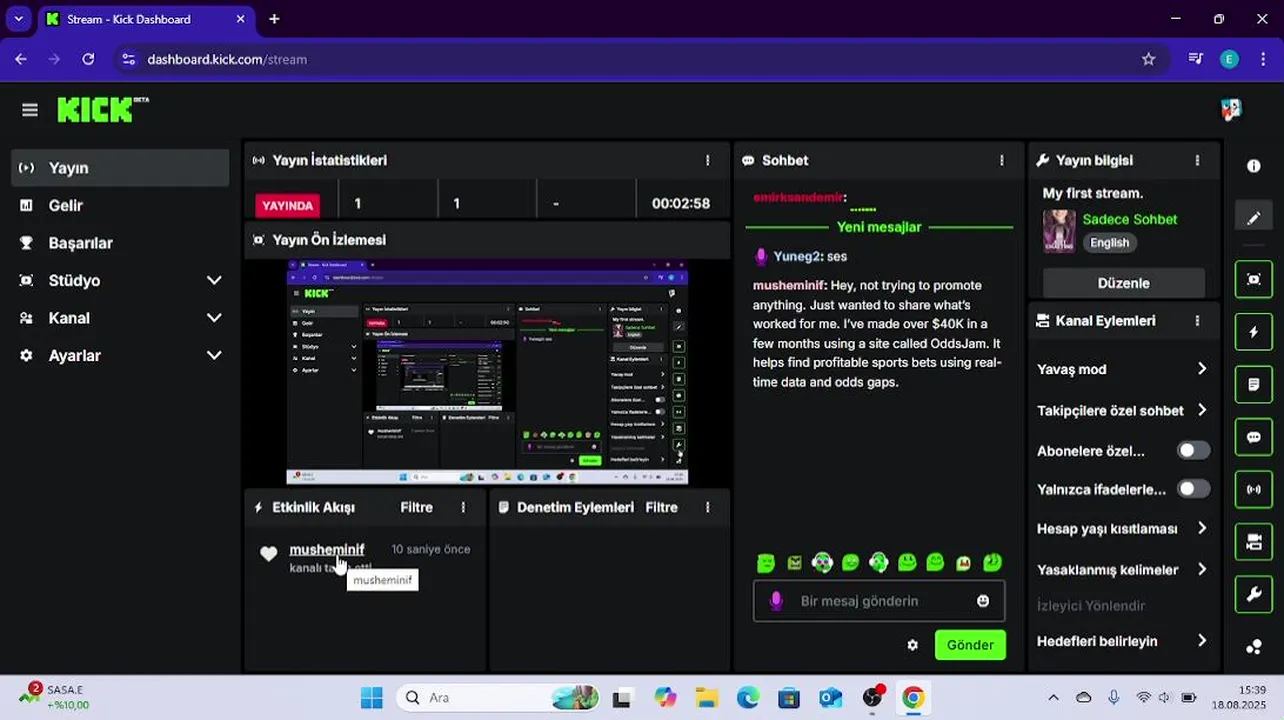Open Takipçilere özel sohbet options
The image size is (1284, 720).
pos(1124,410)
